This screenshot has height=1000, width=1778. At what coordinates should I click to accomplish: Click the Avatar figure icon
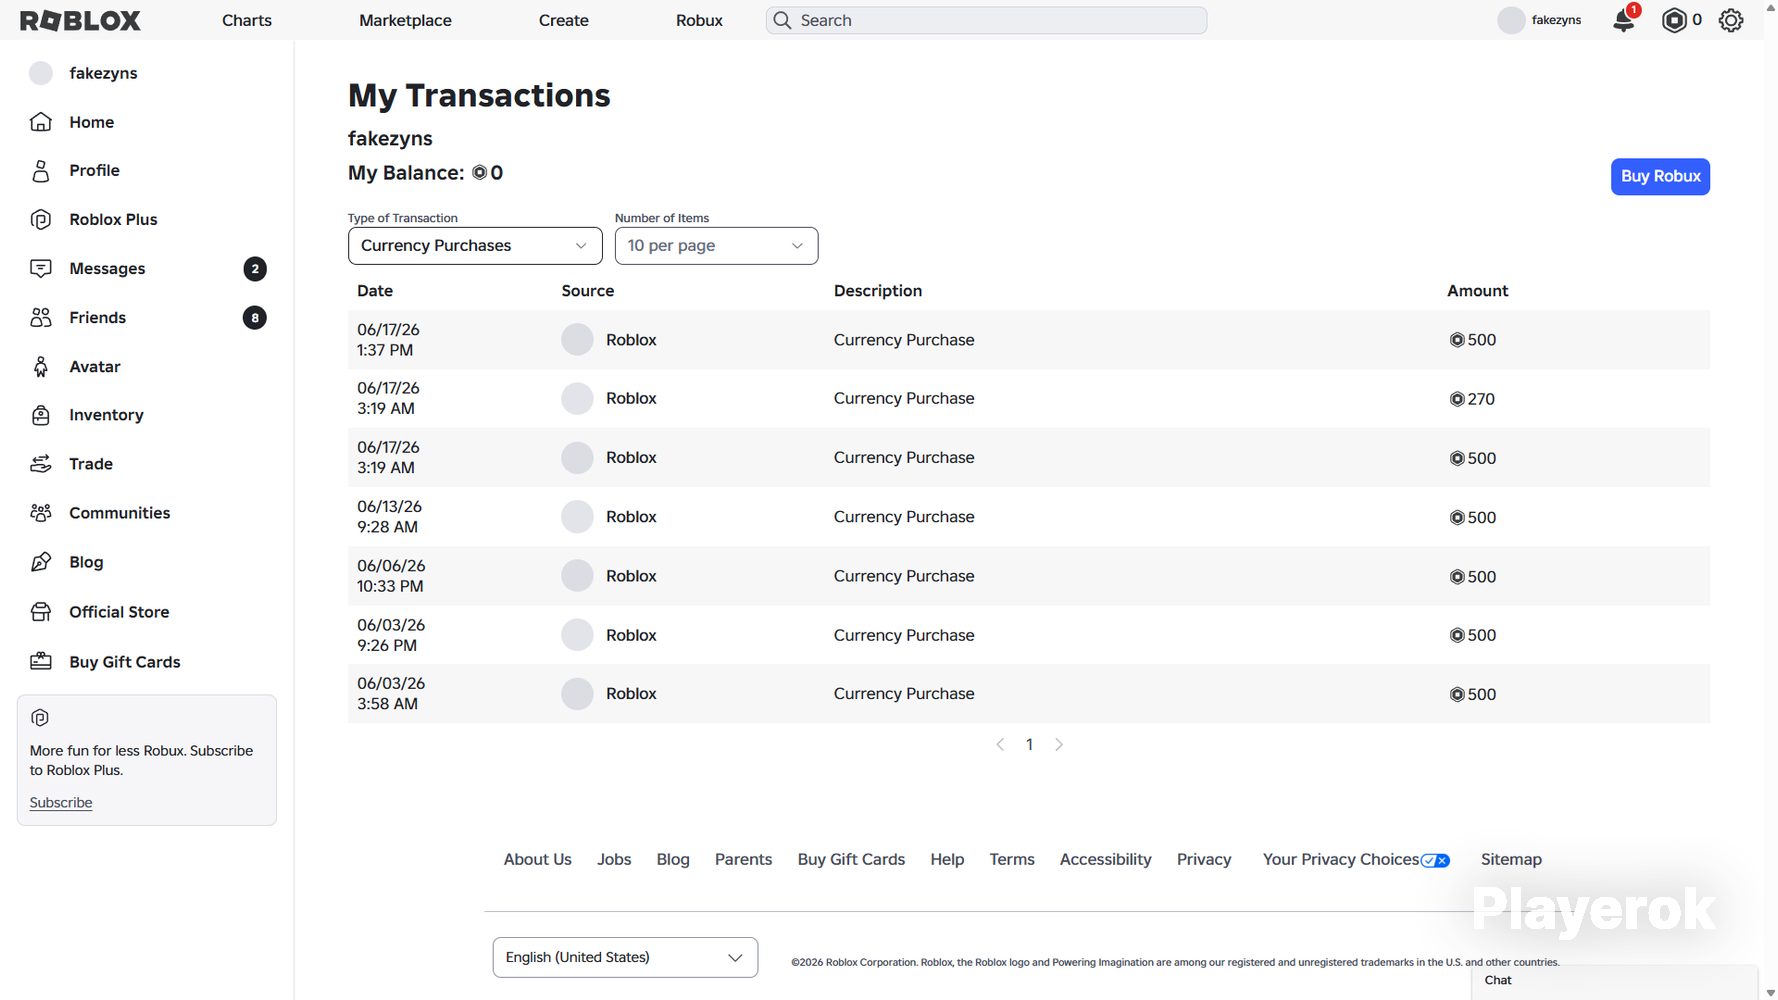pyautogui.click(x=41, y=367)
